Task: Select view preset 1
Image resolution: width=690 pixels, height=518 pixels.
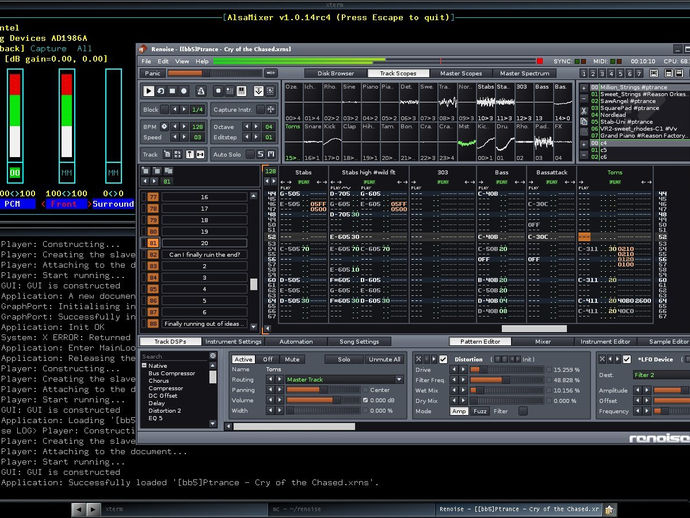Action: pos(584,73)
